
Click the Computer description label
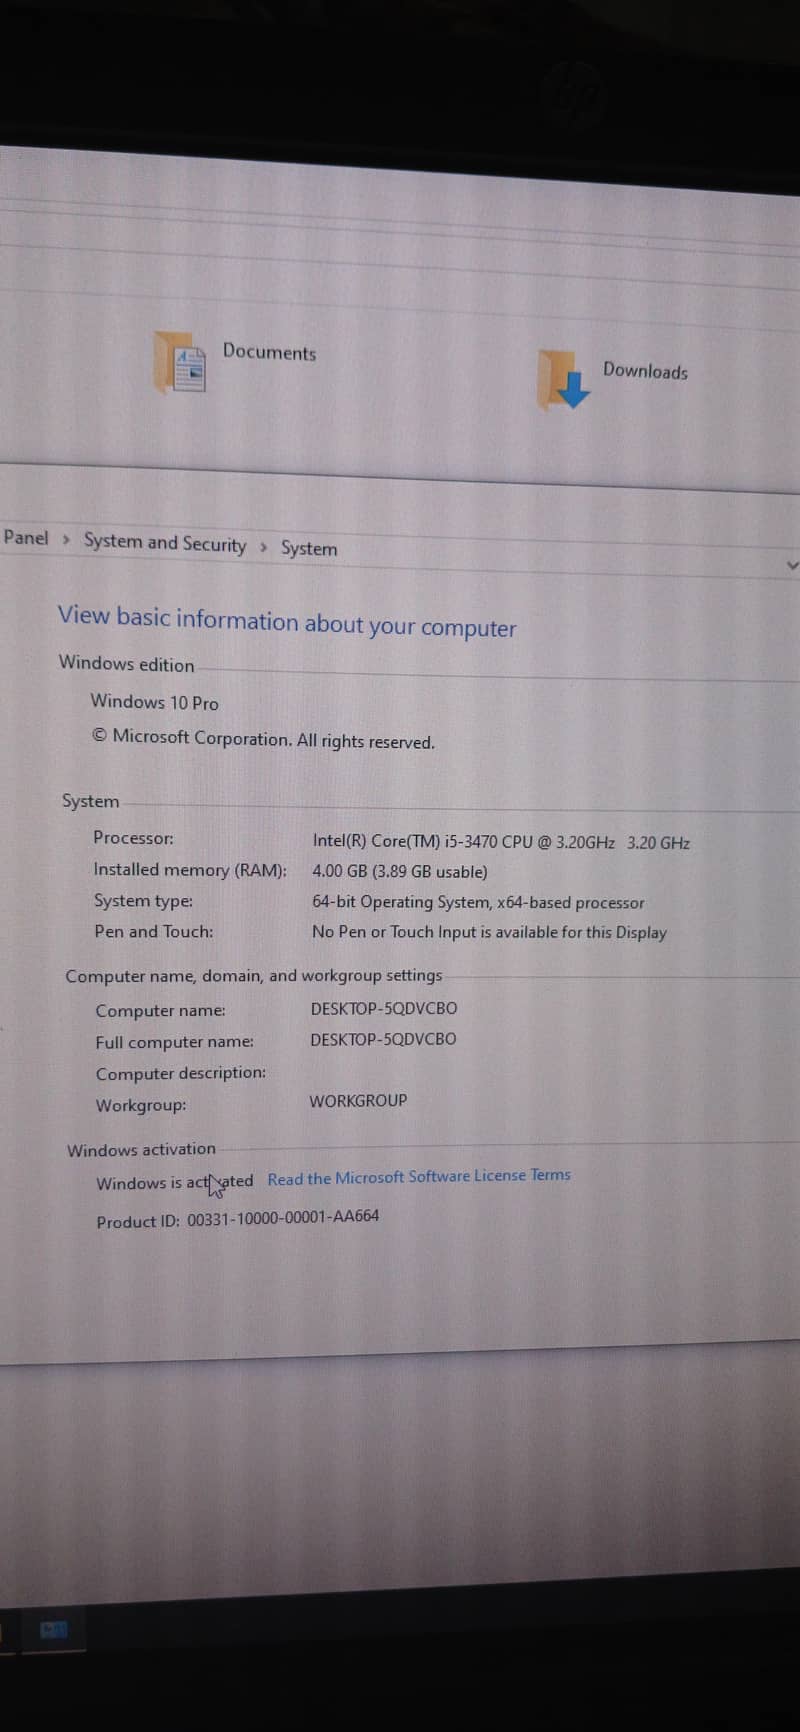pos(181,1073)
